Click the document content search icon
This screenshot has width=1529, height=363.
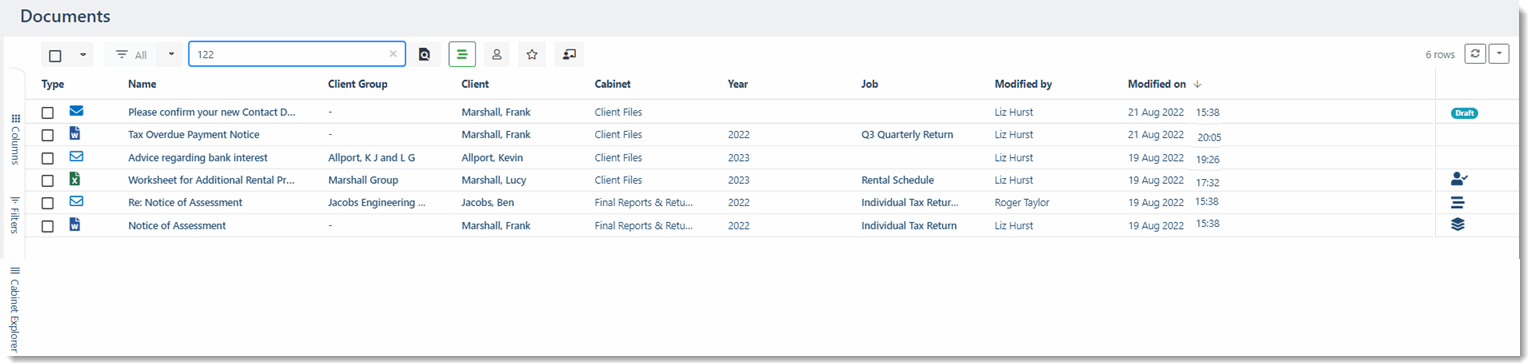pos(424,55)
